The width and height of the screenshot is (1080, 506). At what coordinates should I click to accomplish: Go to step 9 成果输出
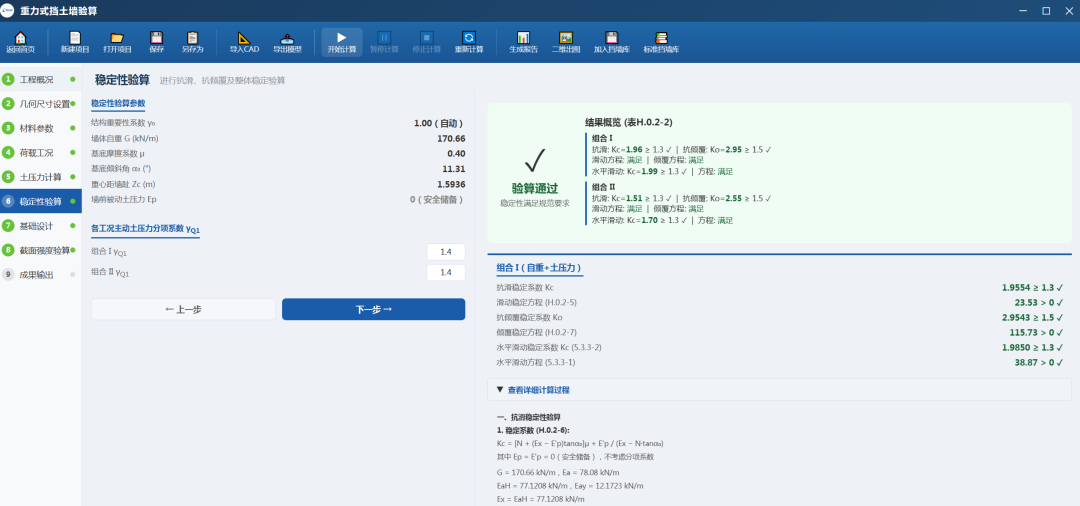coord(41,275)
